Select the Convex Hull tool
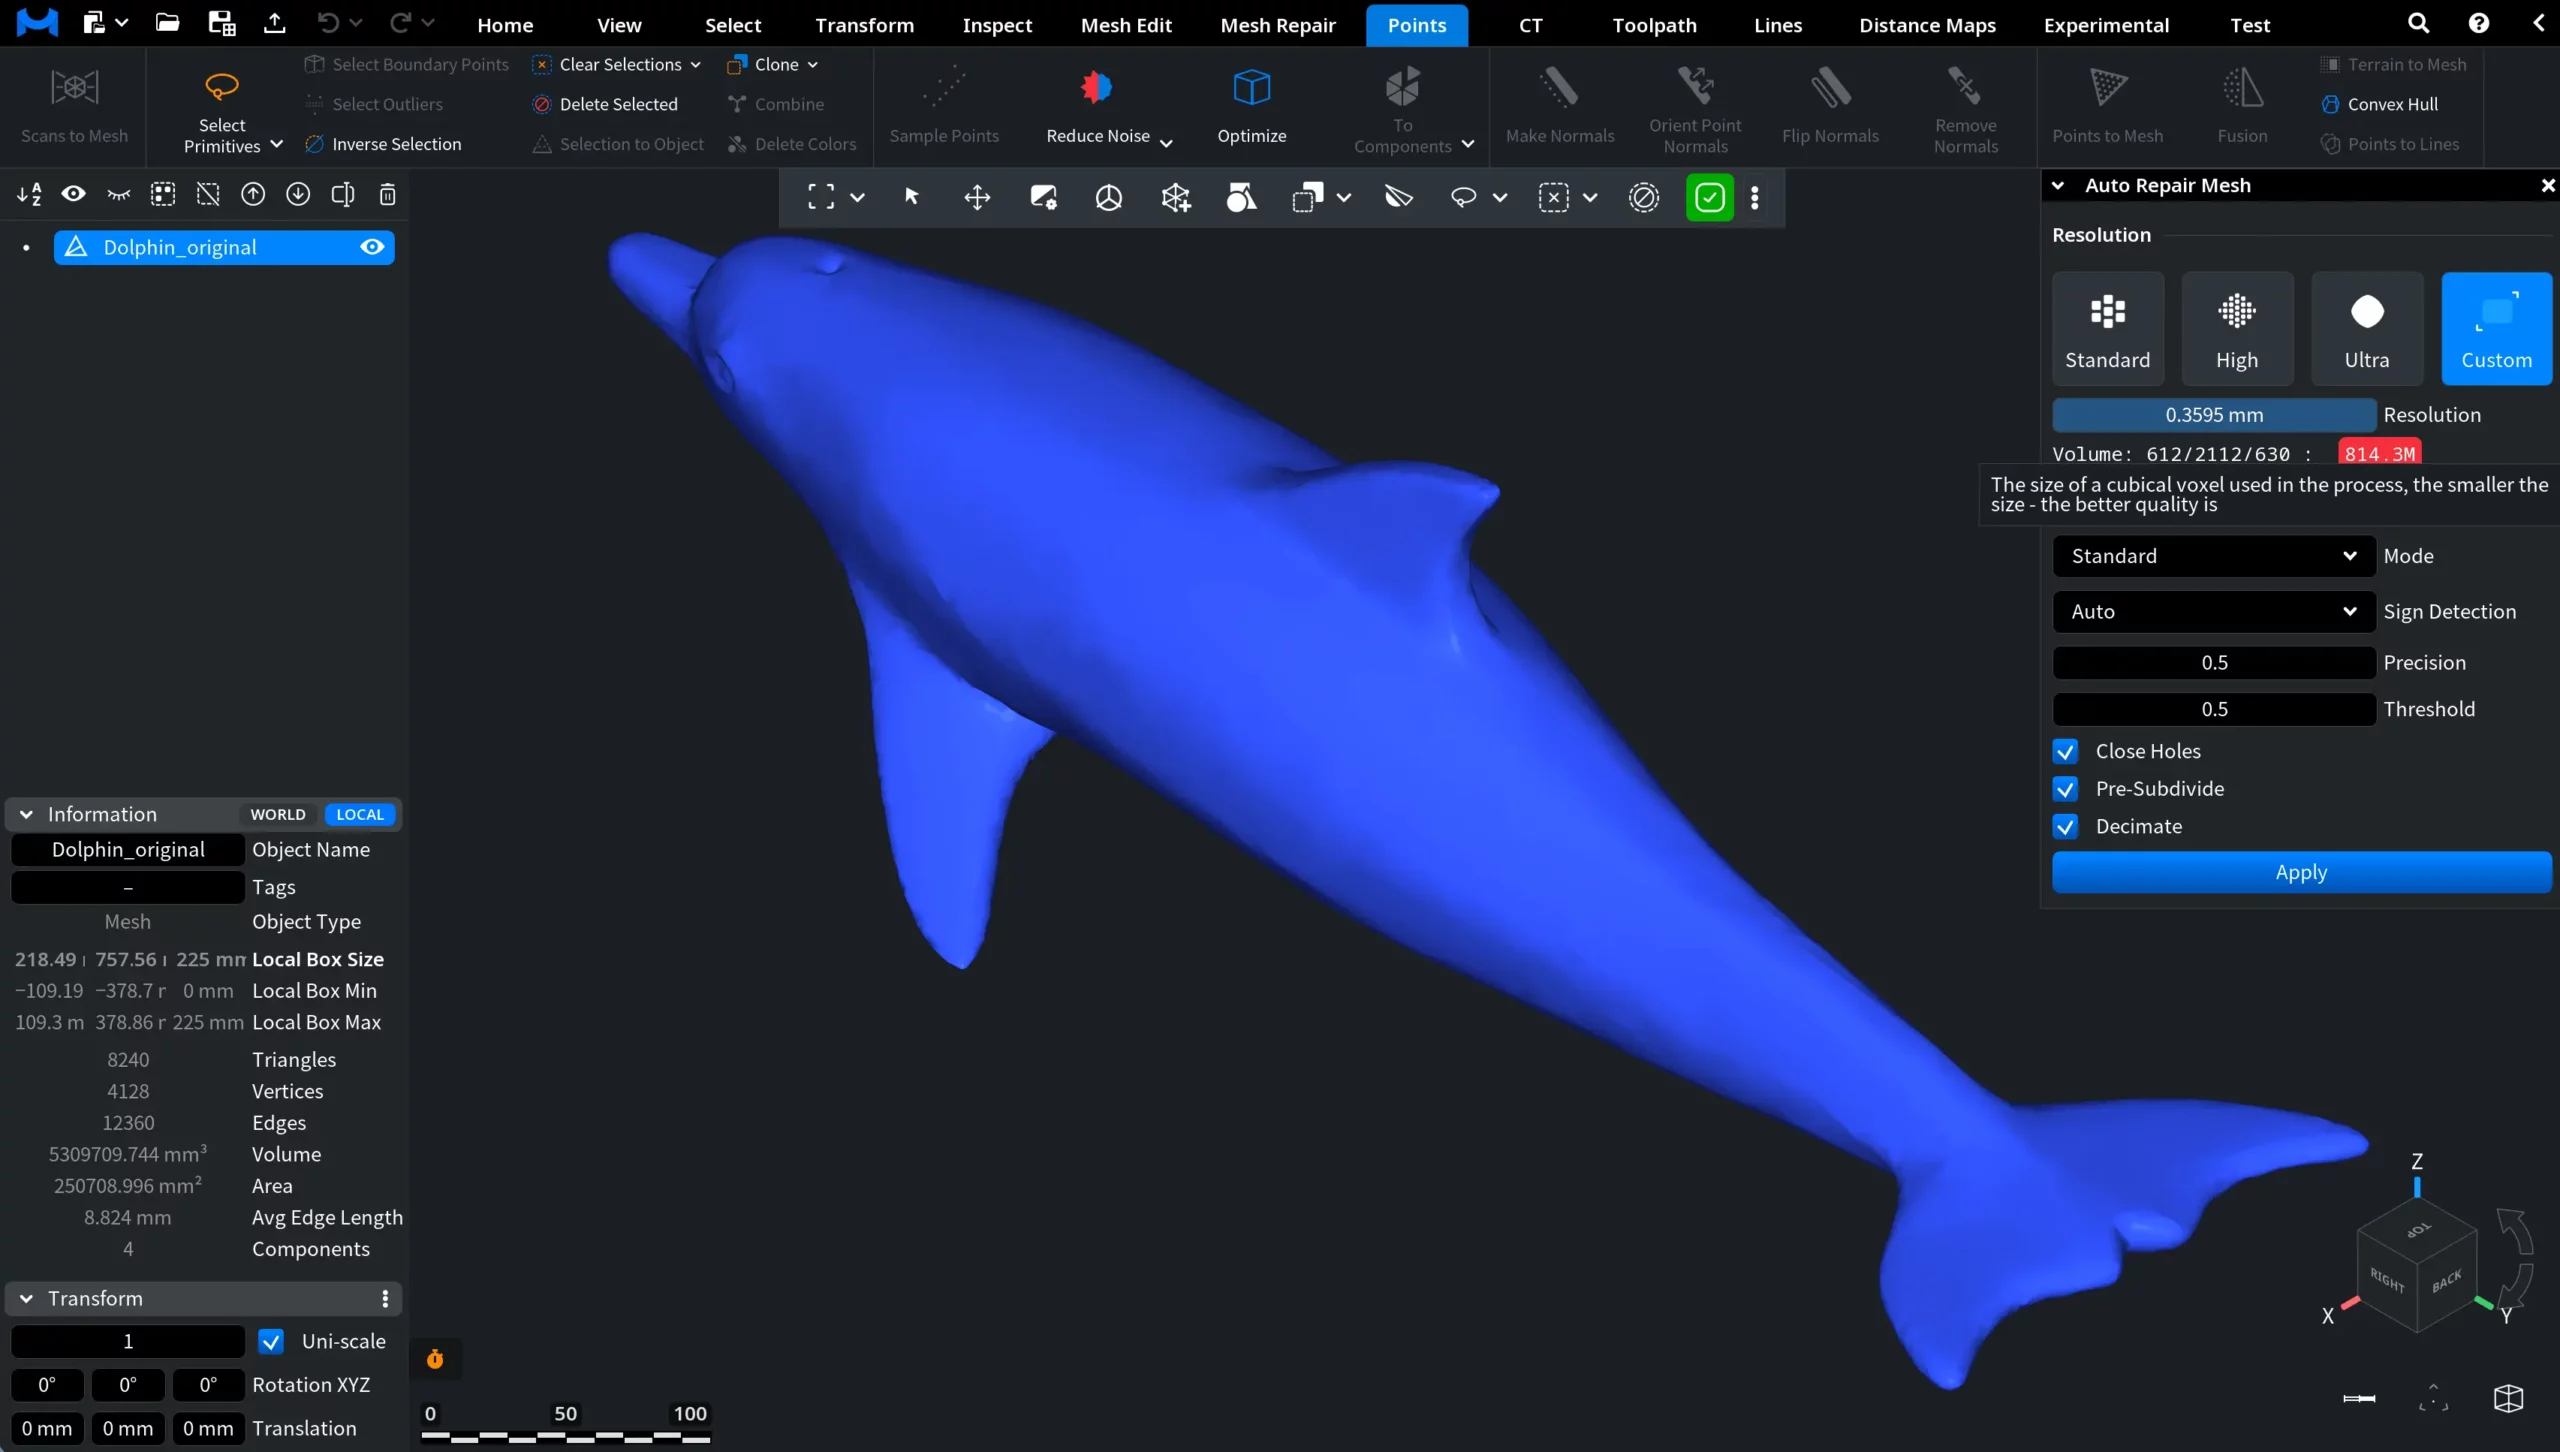The image size is (2560, 1452). (2388, 103)
